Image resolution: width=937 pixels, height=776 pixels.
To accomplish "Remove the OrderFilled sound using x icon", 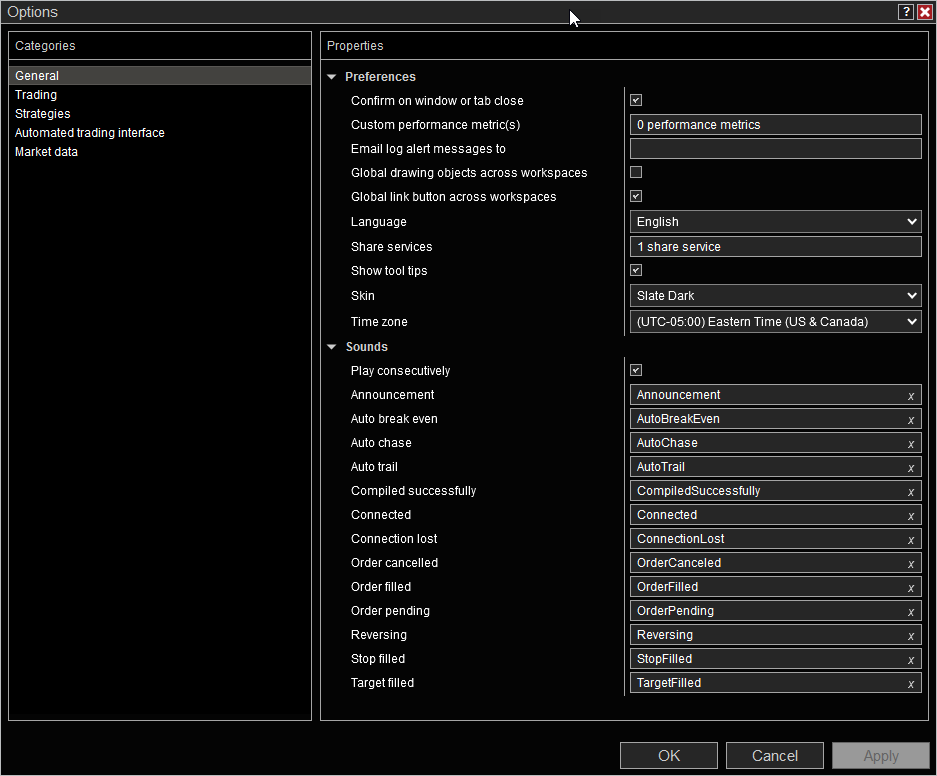I will (x=910, y=588).
